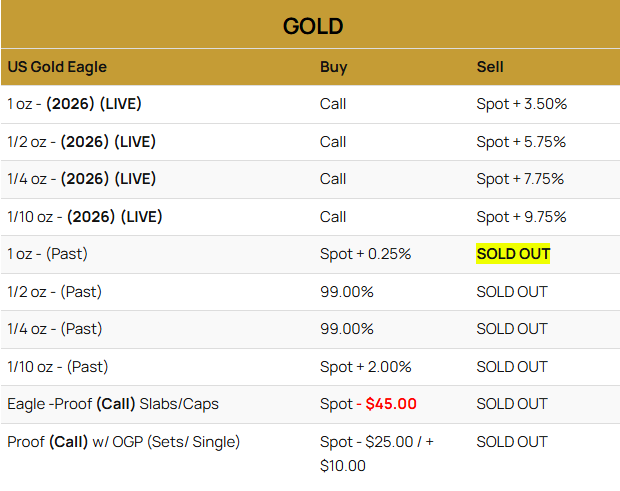Select the 1/4 oz (2026) LIVE row label
Image resolution: width=620 pixels, height=491 pixels.
point(82,179)
